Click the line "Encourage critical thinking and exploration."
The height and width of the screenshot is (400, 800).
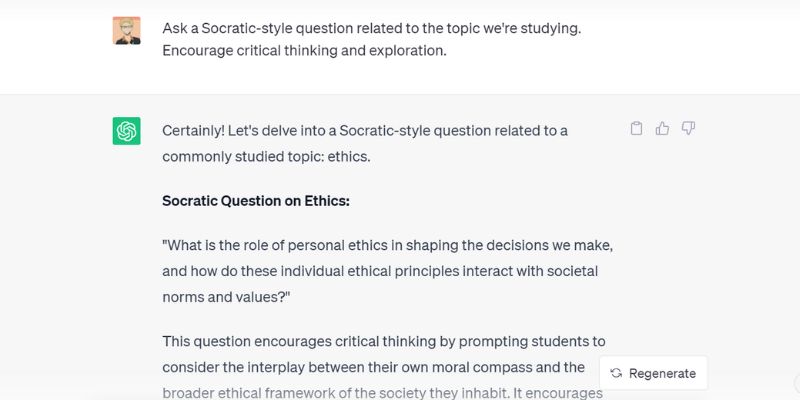click(x=304, y=51)
